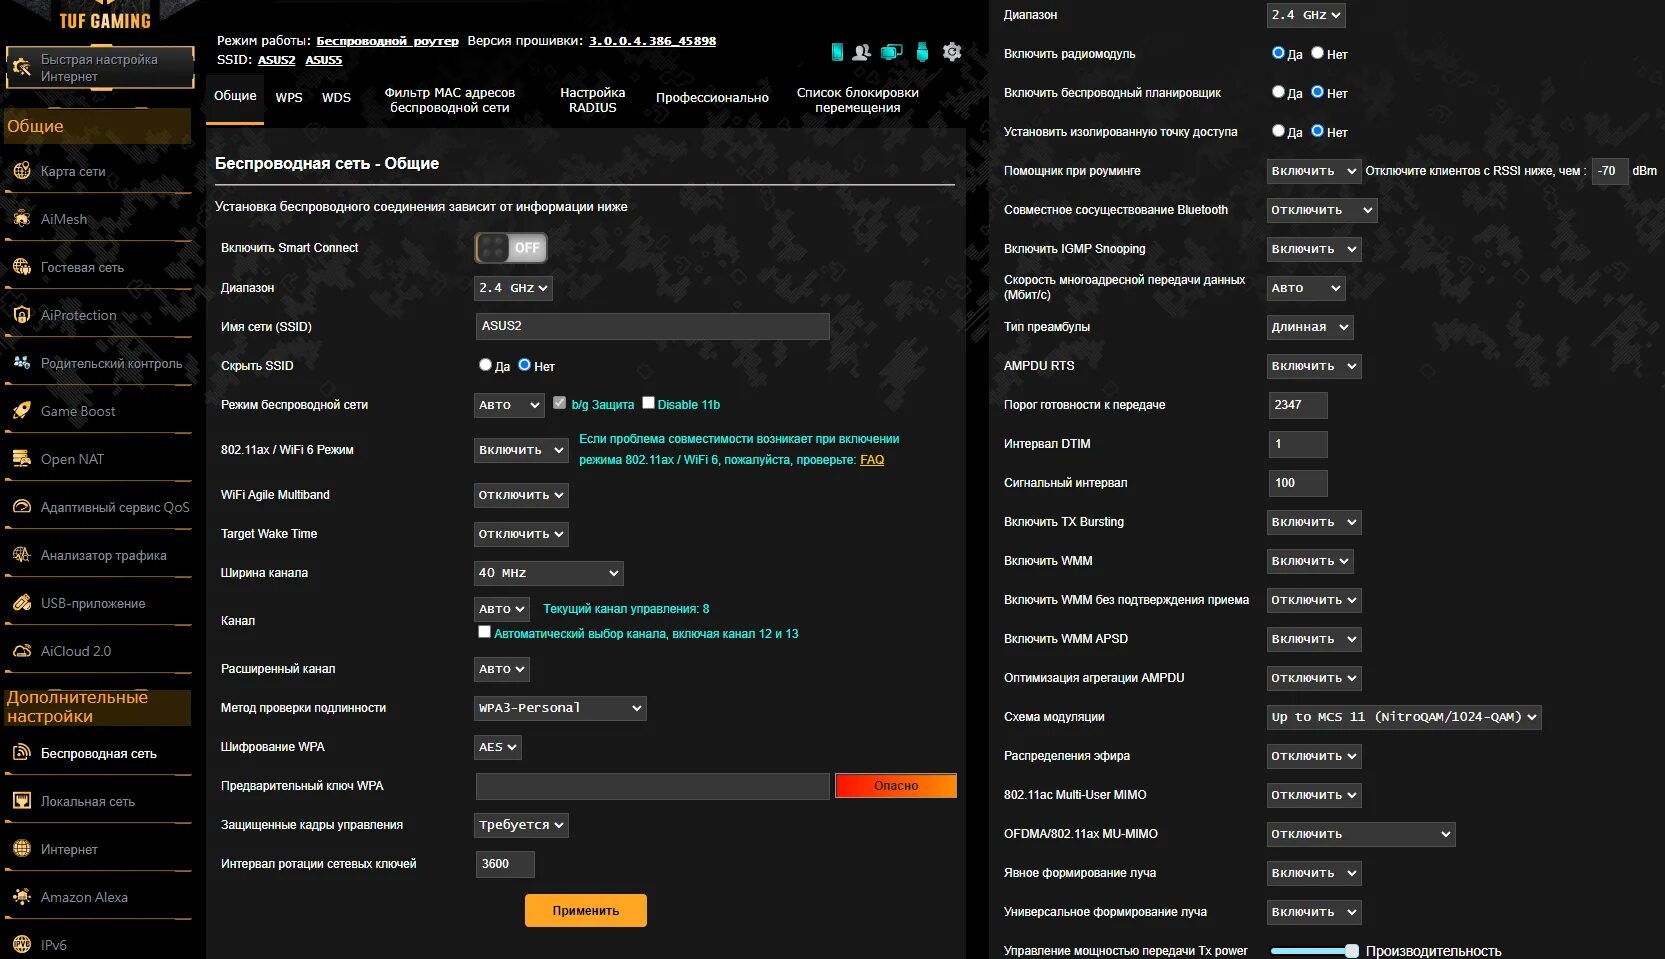This screenshot has width=1665, height=959.
Task: Click the Беспроводной роутер mode link
Action: (x=387, y=41)
